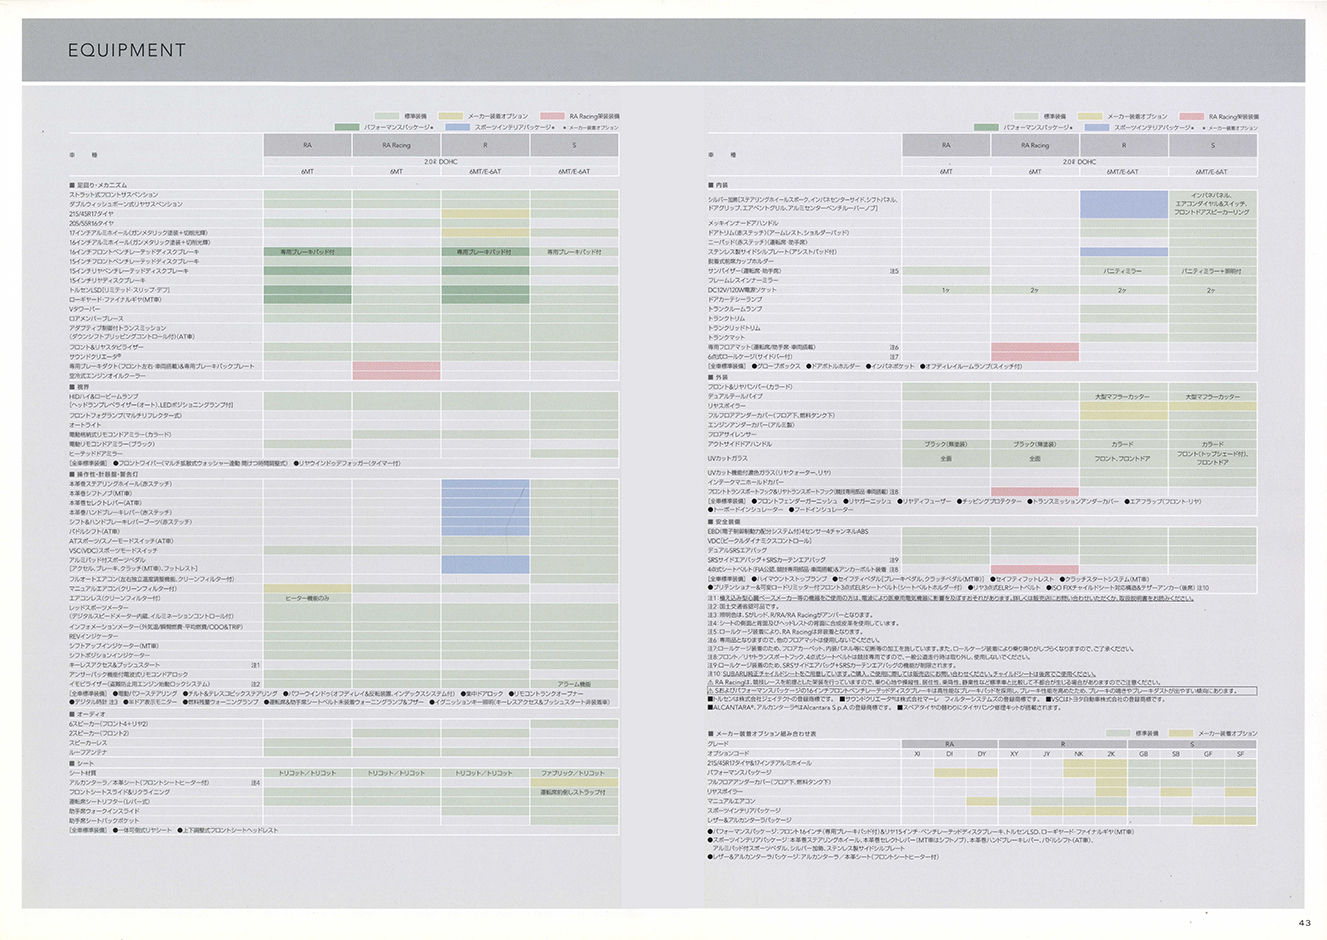Click row 'トルセンLSD(リミテッド・スリップ・デフ)'
Viewport: 1327px width, 940px height.
coord(343,290)
